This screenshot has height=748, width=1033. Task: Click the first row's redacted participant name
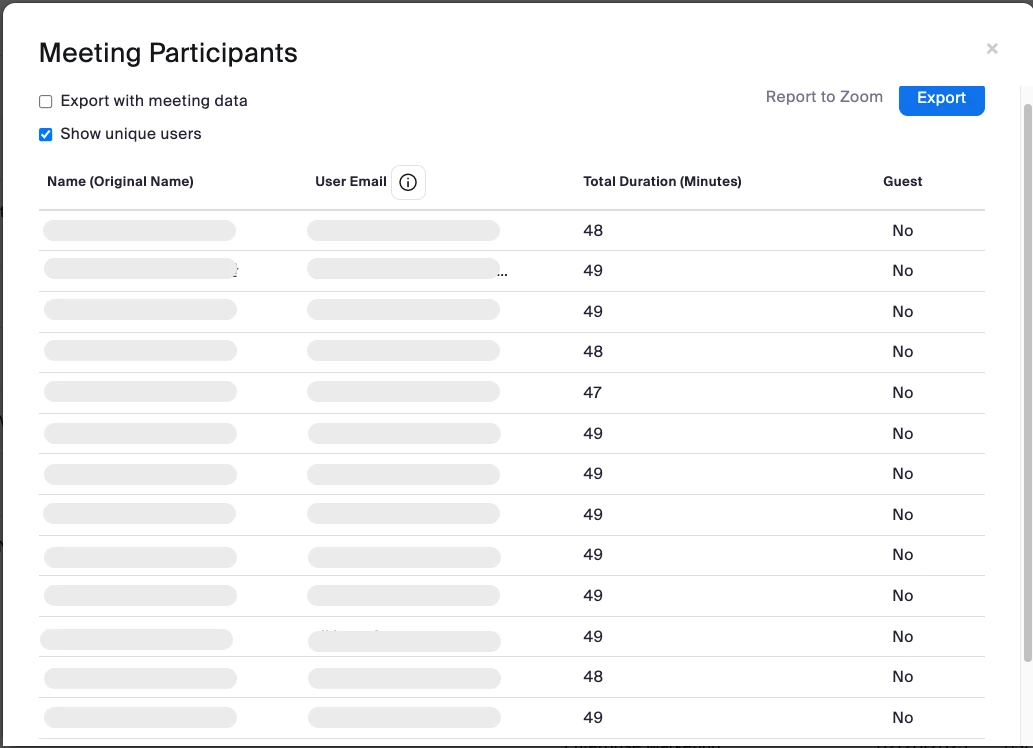coord(139,231)
